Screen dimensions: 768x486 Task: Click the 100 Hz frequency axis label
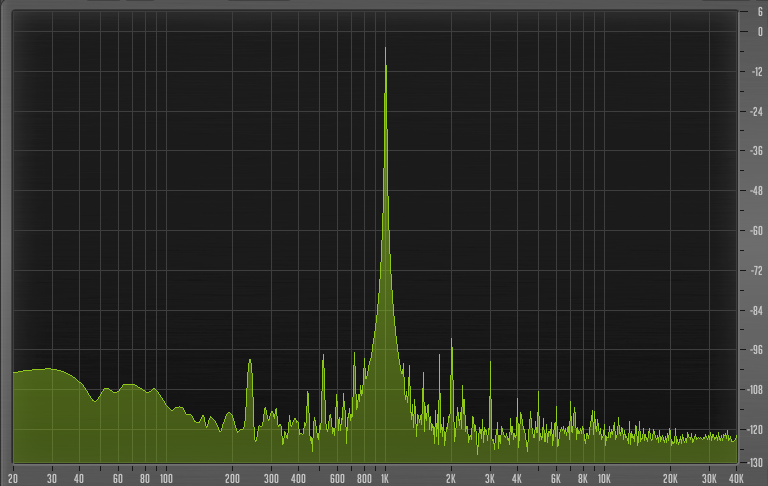point(167,479)
